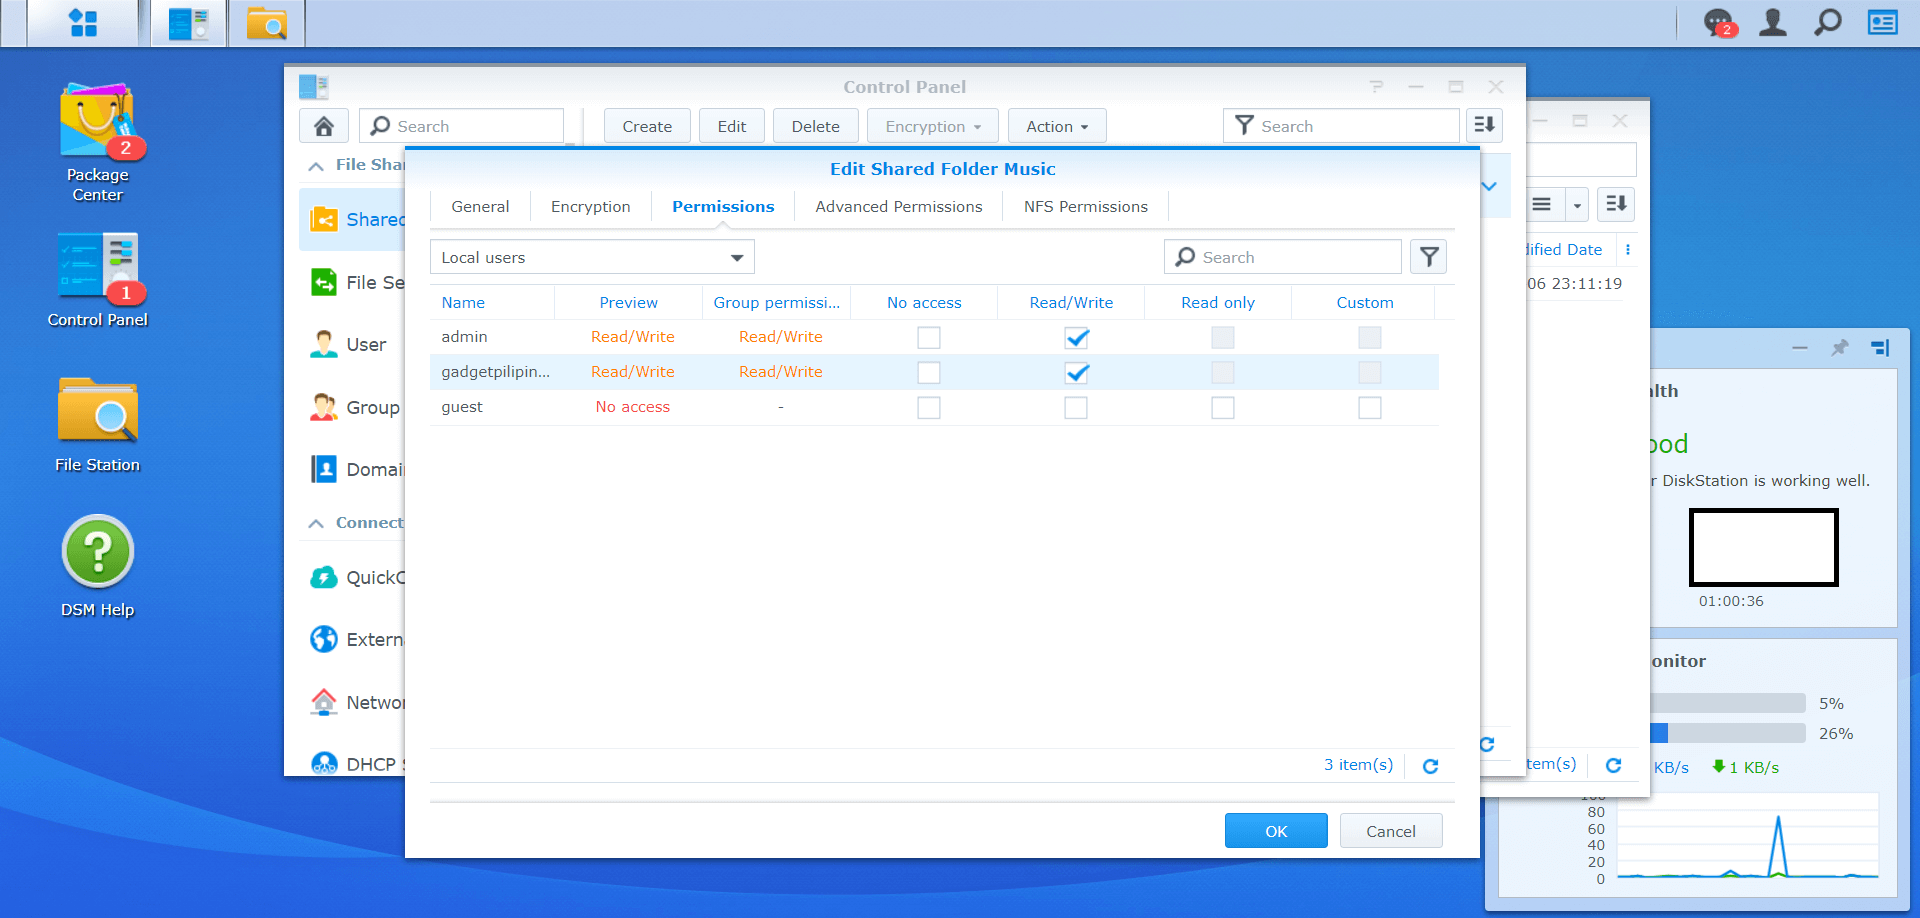The height and width of the screenshot is (918, 1920).
Task: Open the user options icon
Action: coord(1773,22)
